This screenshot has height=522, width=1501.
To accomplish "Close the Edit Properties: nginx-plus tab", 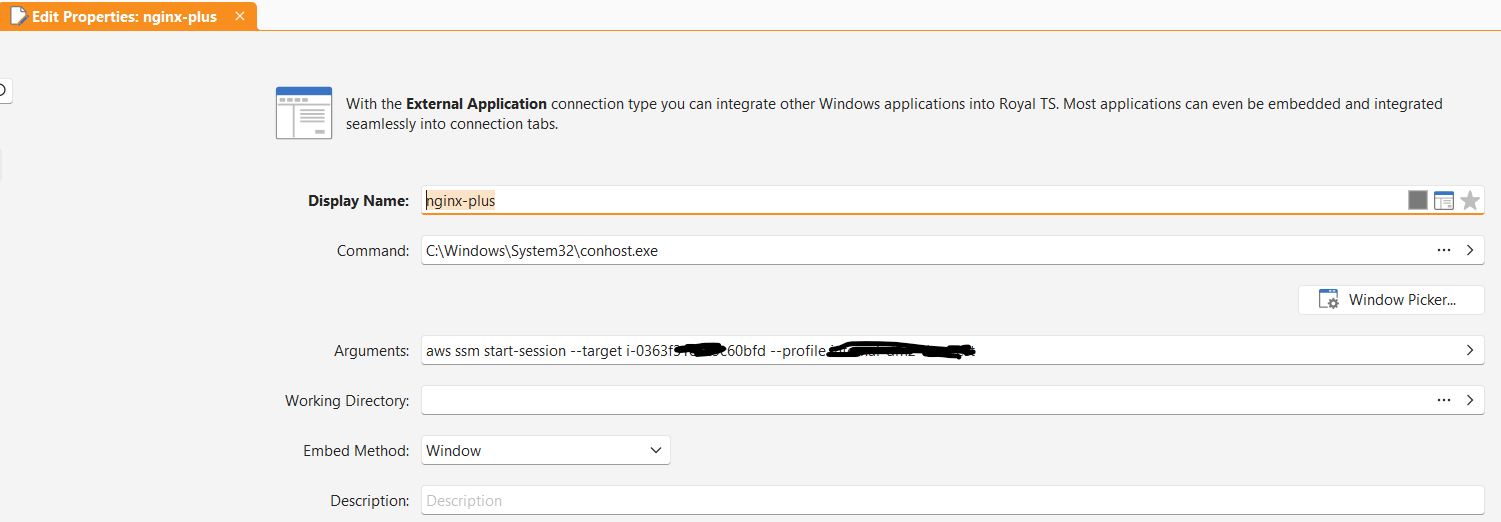I will pyautogui.click(x=239, y=17).
